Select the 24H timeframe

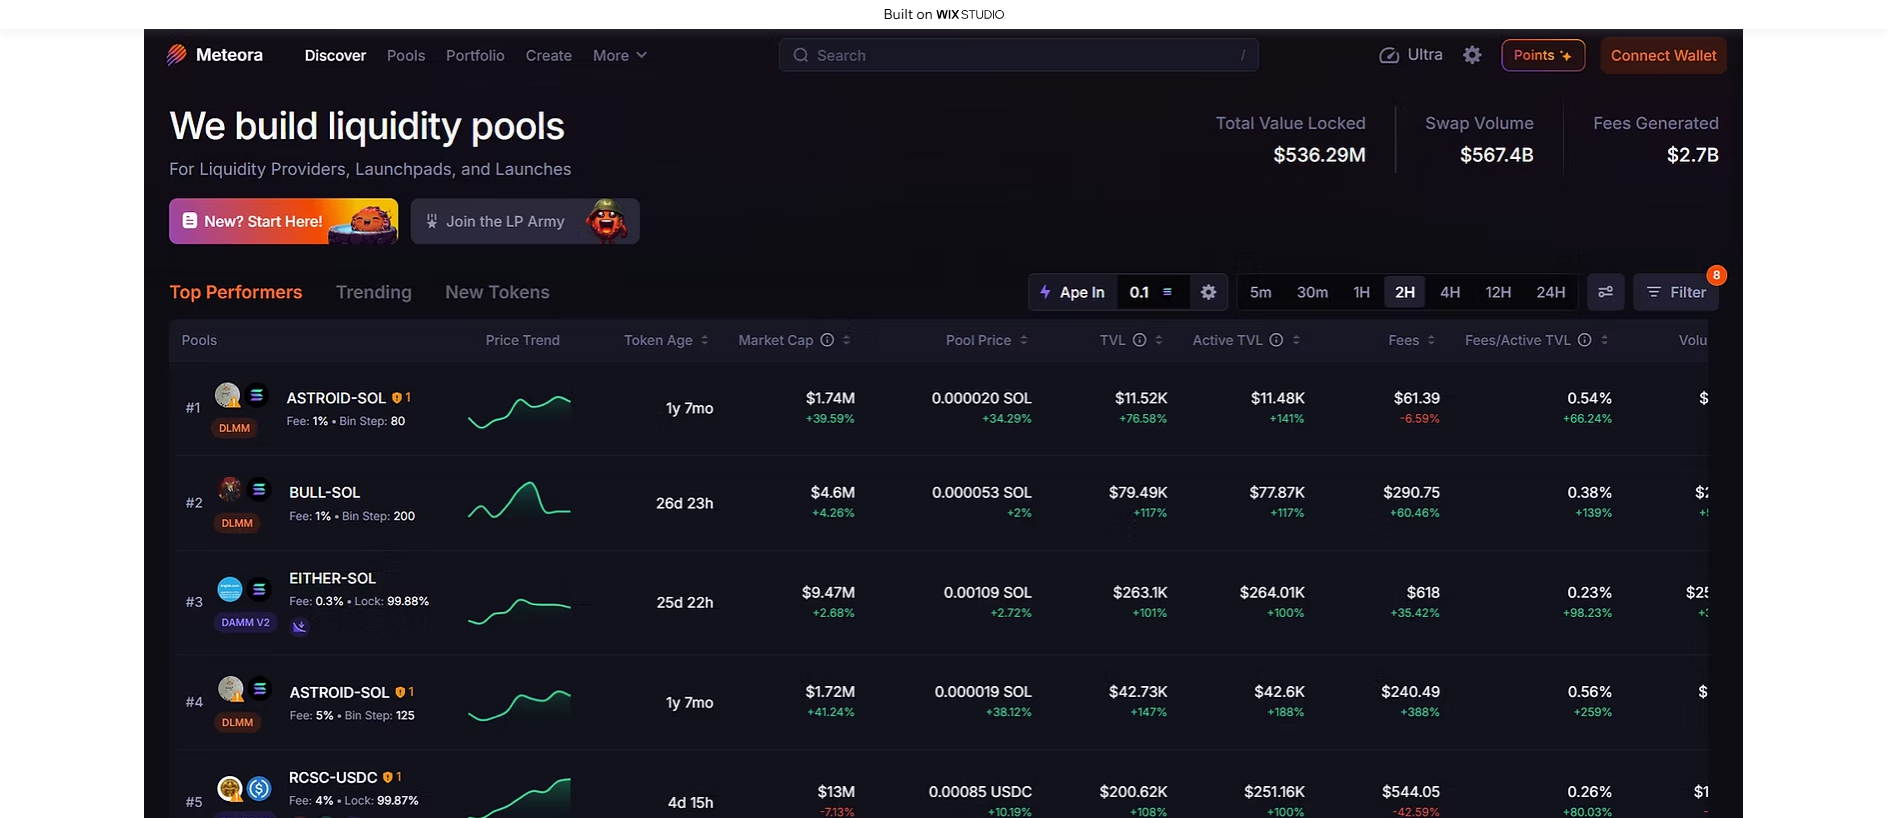pos(1551,292)
